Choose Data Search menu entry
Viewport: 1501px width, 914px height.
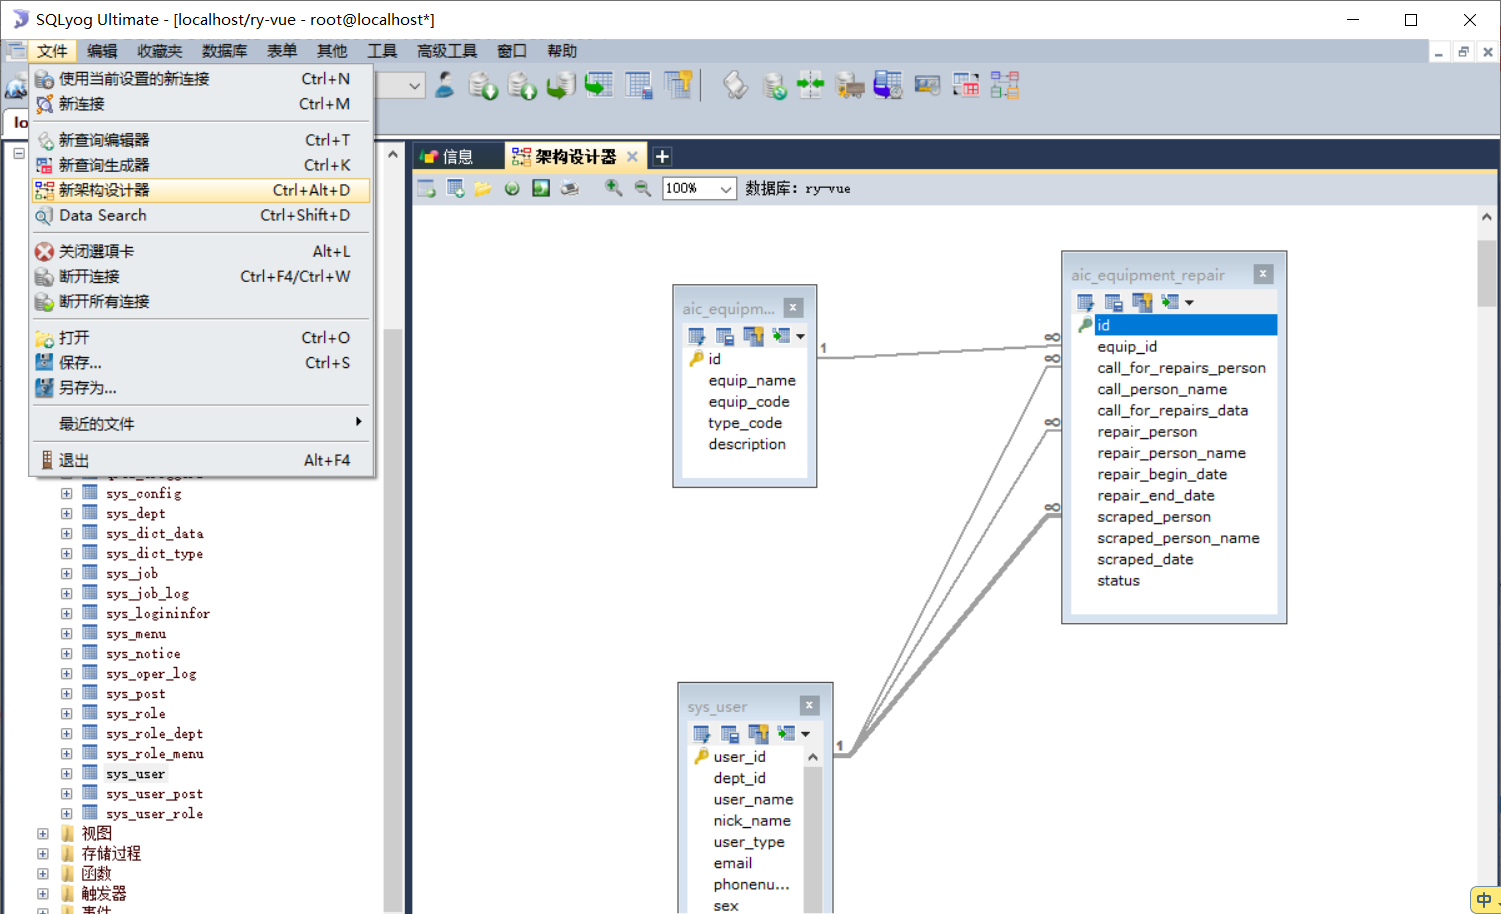click(x=201, y=215)
